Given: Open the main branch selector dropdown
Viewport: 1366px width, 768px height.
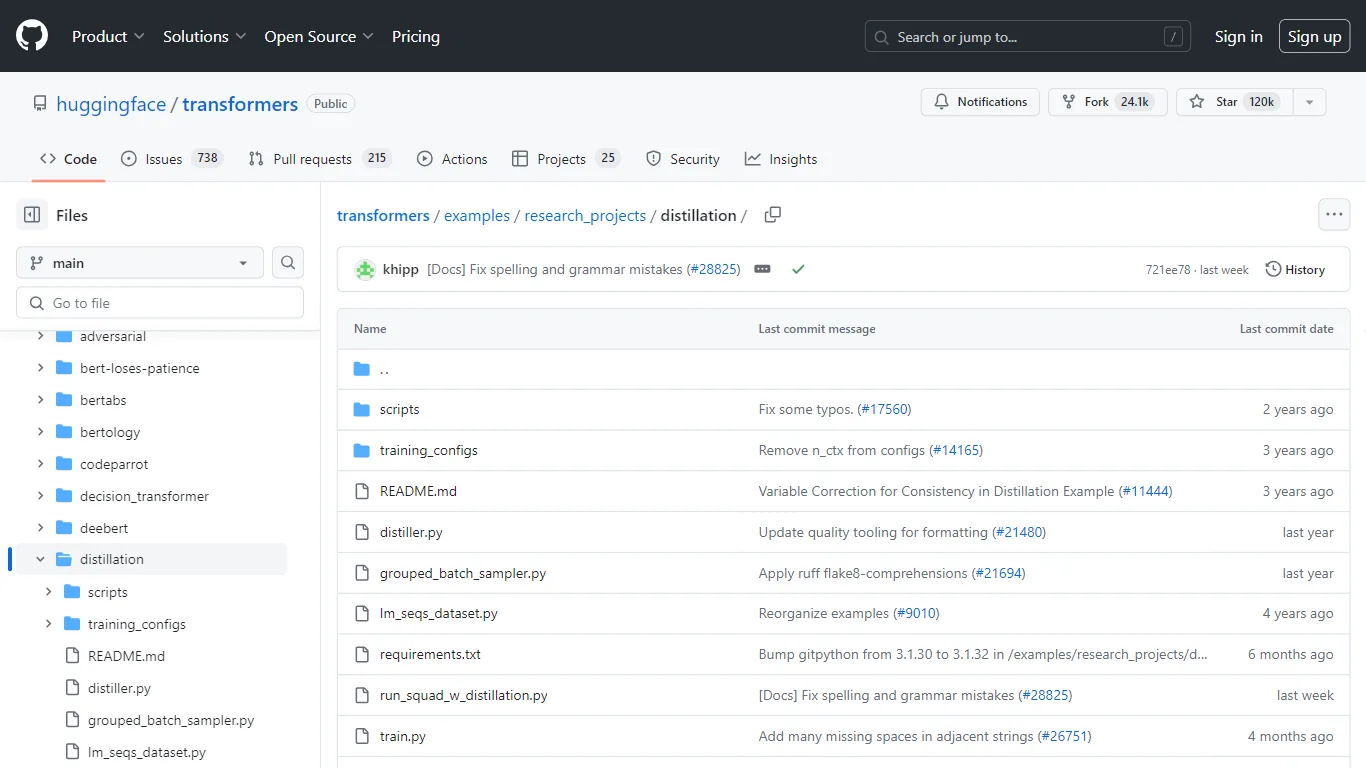Looking at the screenshot, I should (140, 263).
